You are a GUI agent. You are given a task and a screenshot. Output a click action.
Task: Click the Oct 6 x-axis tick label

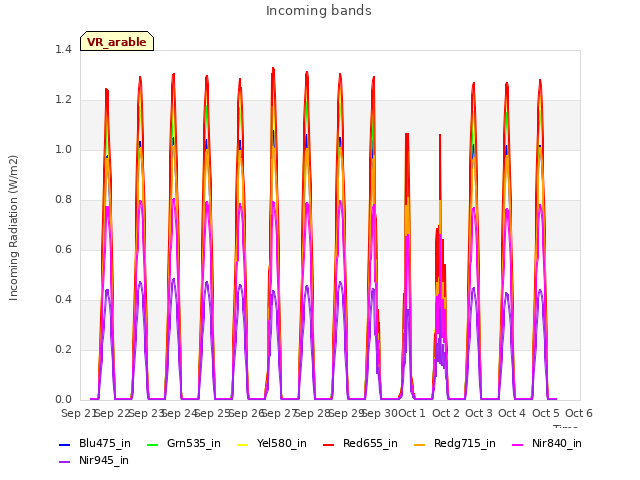[x=579, y=413]
